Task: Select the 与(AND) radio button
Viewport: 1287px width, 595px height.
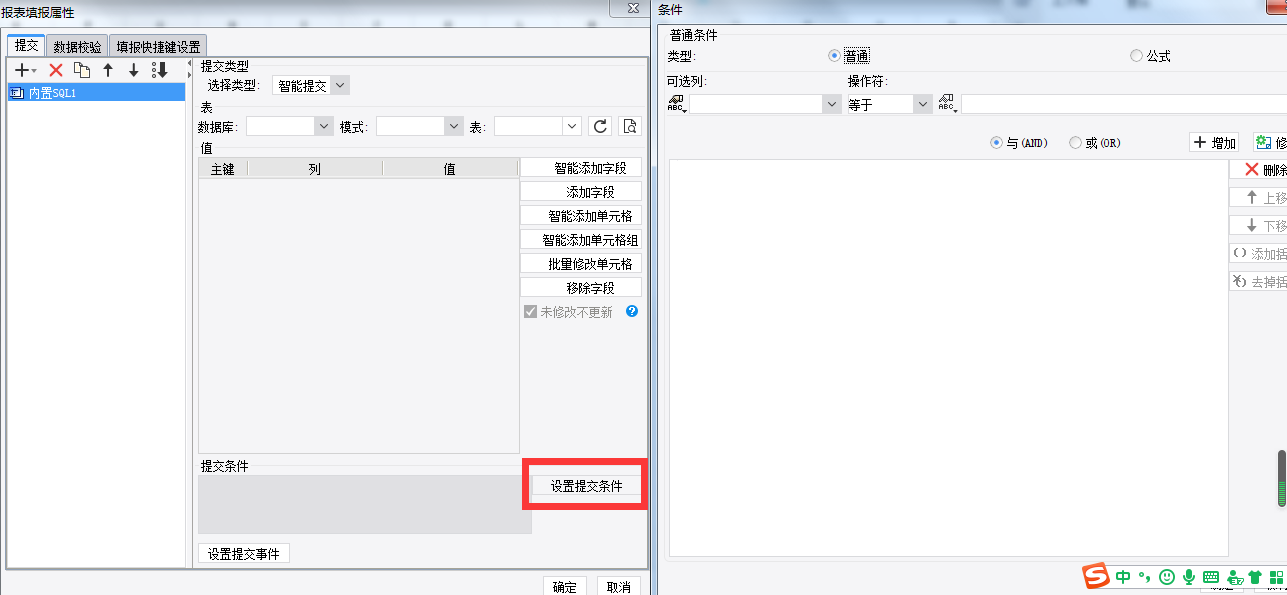Action: (996, 143)
